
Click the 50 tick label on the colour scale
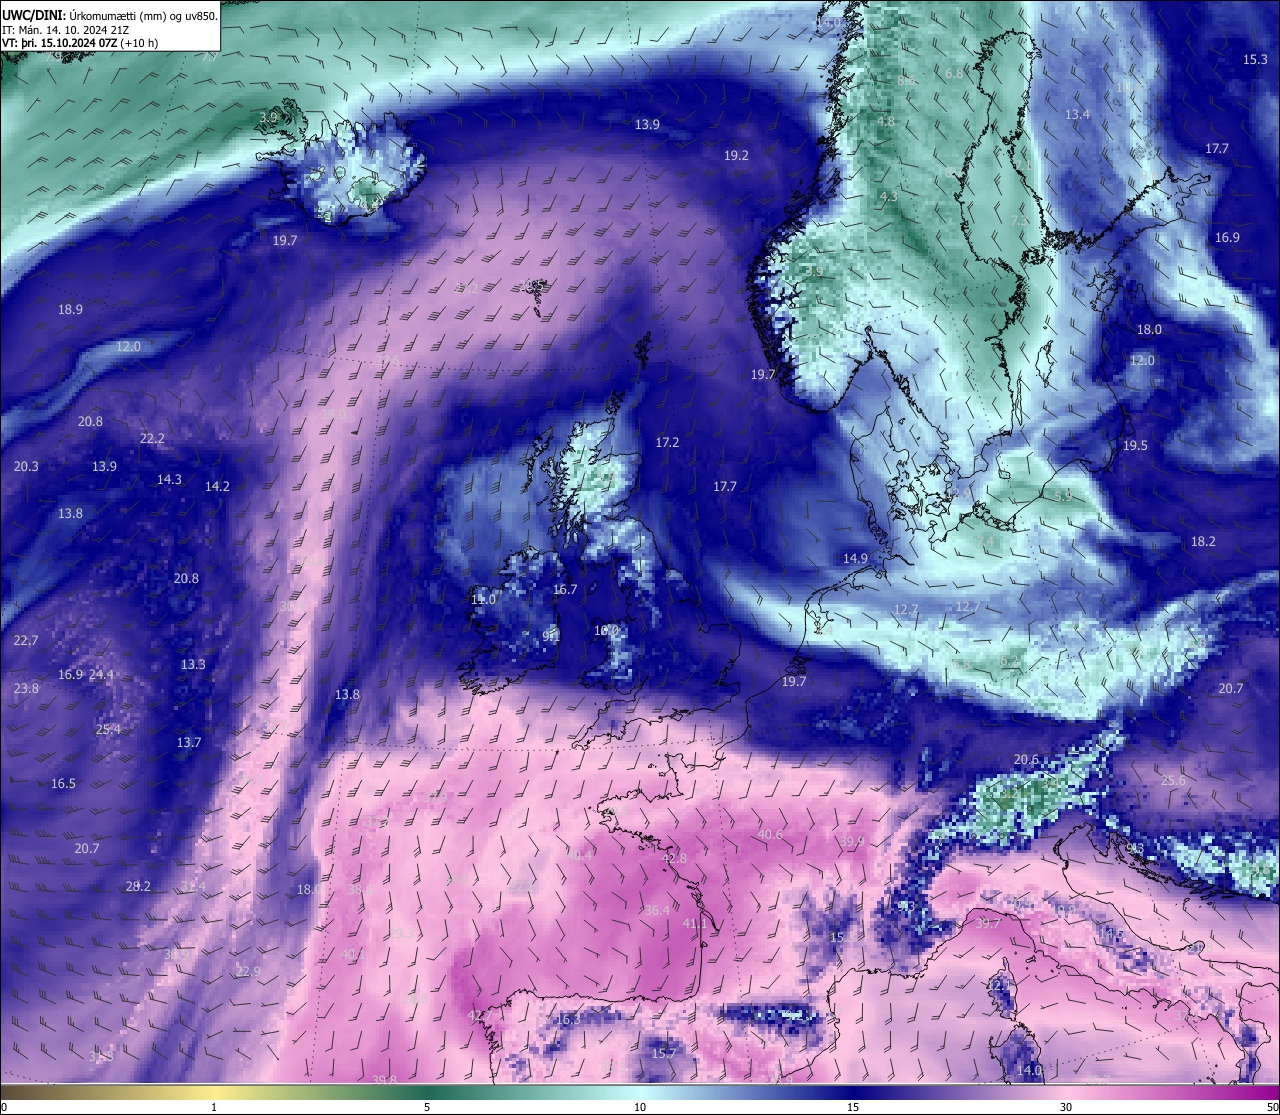(x=1272, y=1107)
